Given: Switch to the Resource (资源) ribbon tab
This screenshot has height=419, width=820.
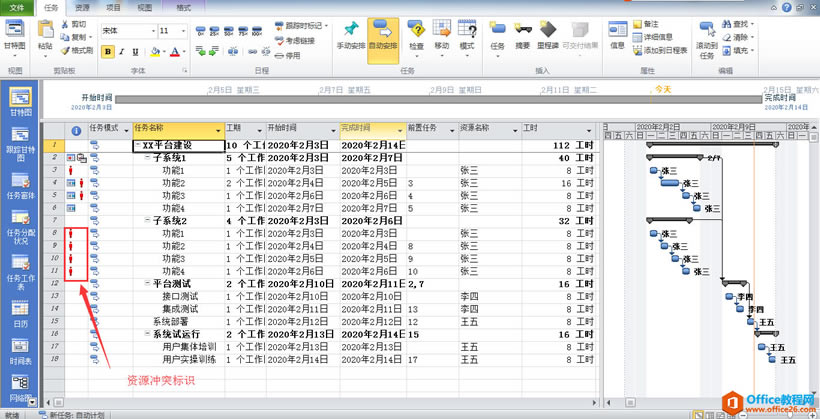Looking at the screenshot, I should click(82, 7).
